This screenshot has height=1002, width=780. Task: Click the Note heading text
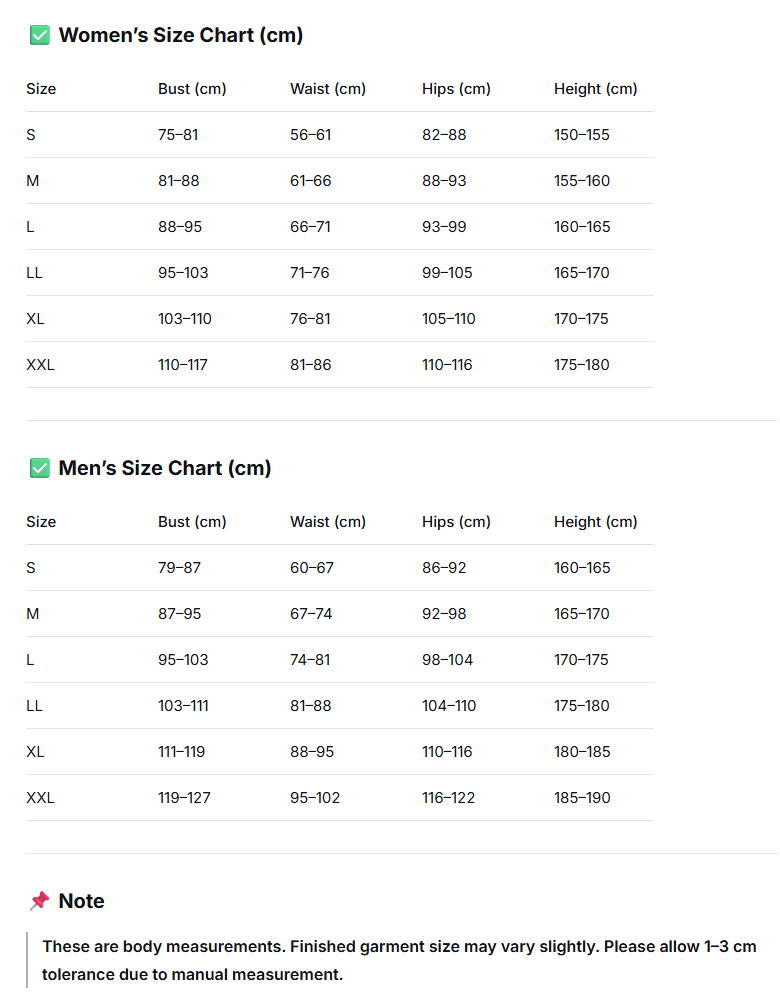click(81, 901)
